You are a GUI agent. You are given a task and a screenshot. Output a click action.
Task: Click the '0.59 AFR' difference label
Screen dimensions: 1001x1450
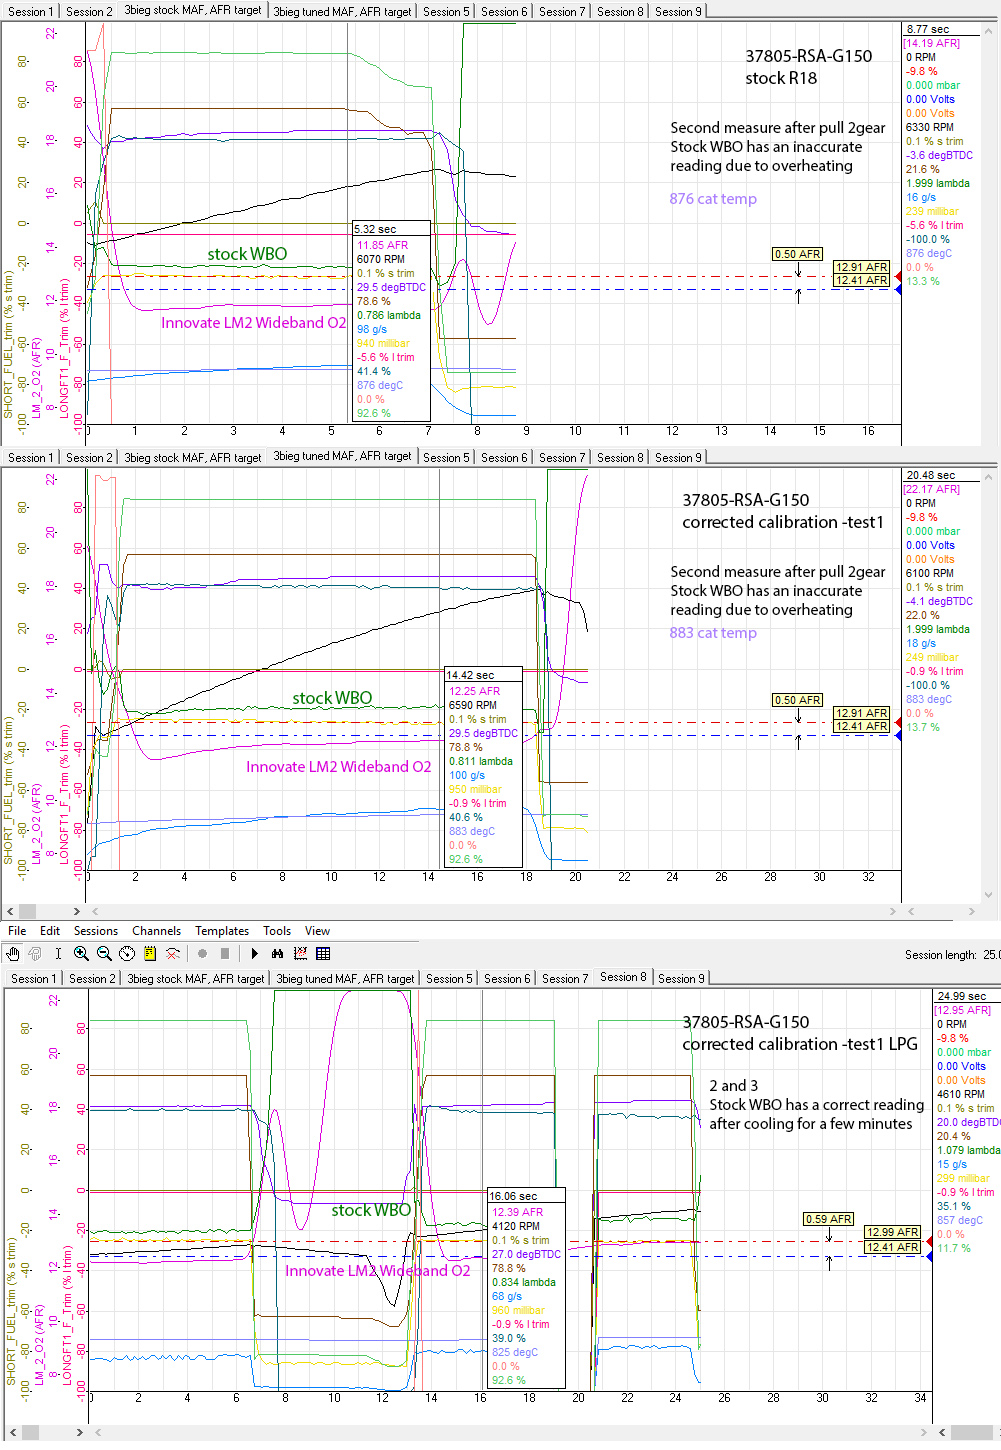pos(829,1219)
